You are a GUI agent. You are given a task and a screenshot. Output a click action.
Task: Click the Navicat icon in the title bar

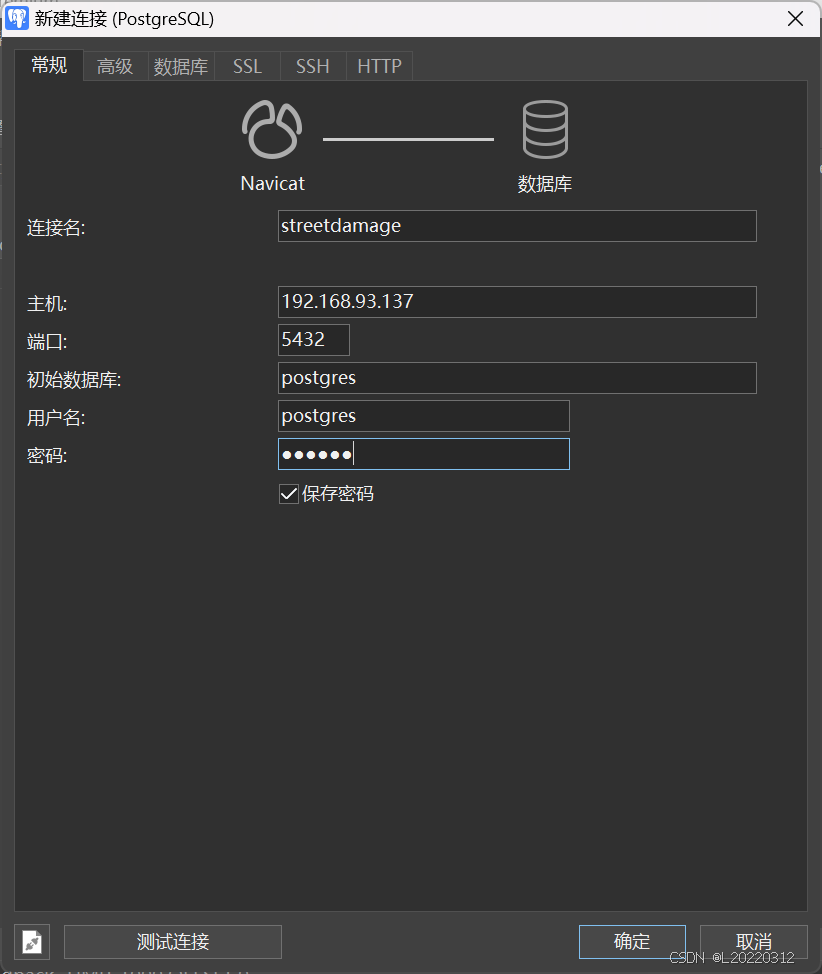pyautogui.click(x=15, y=18)
